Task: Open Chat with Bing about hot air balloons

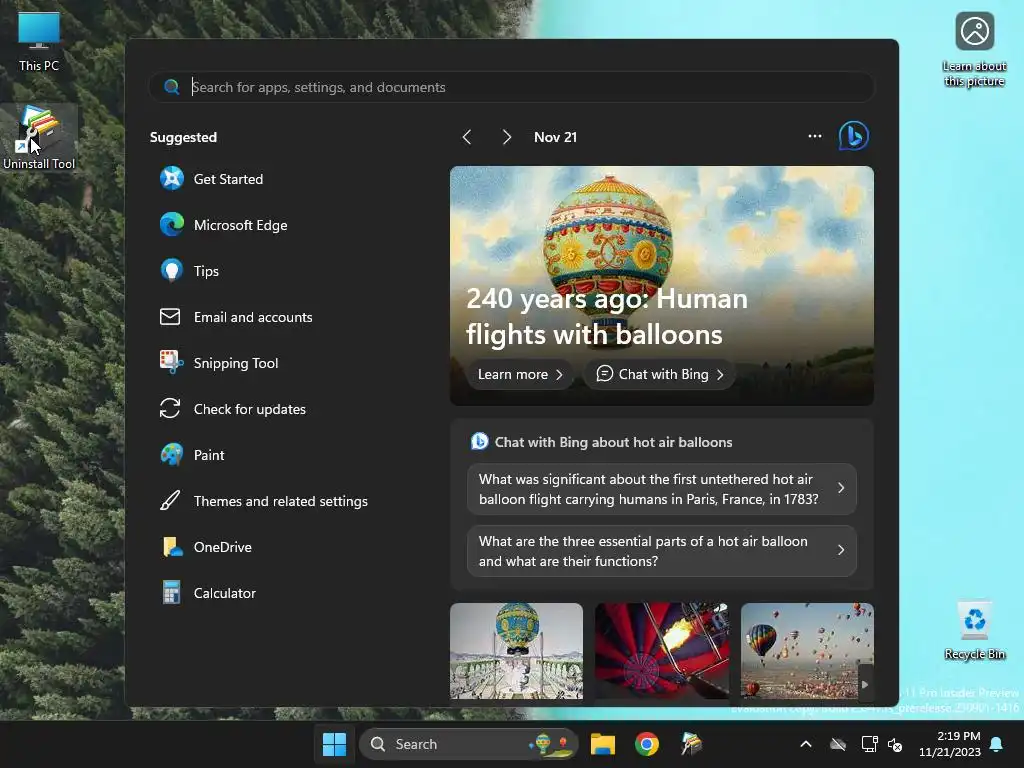Action: click(613, 442)
